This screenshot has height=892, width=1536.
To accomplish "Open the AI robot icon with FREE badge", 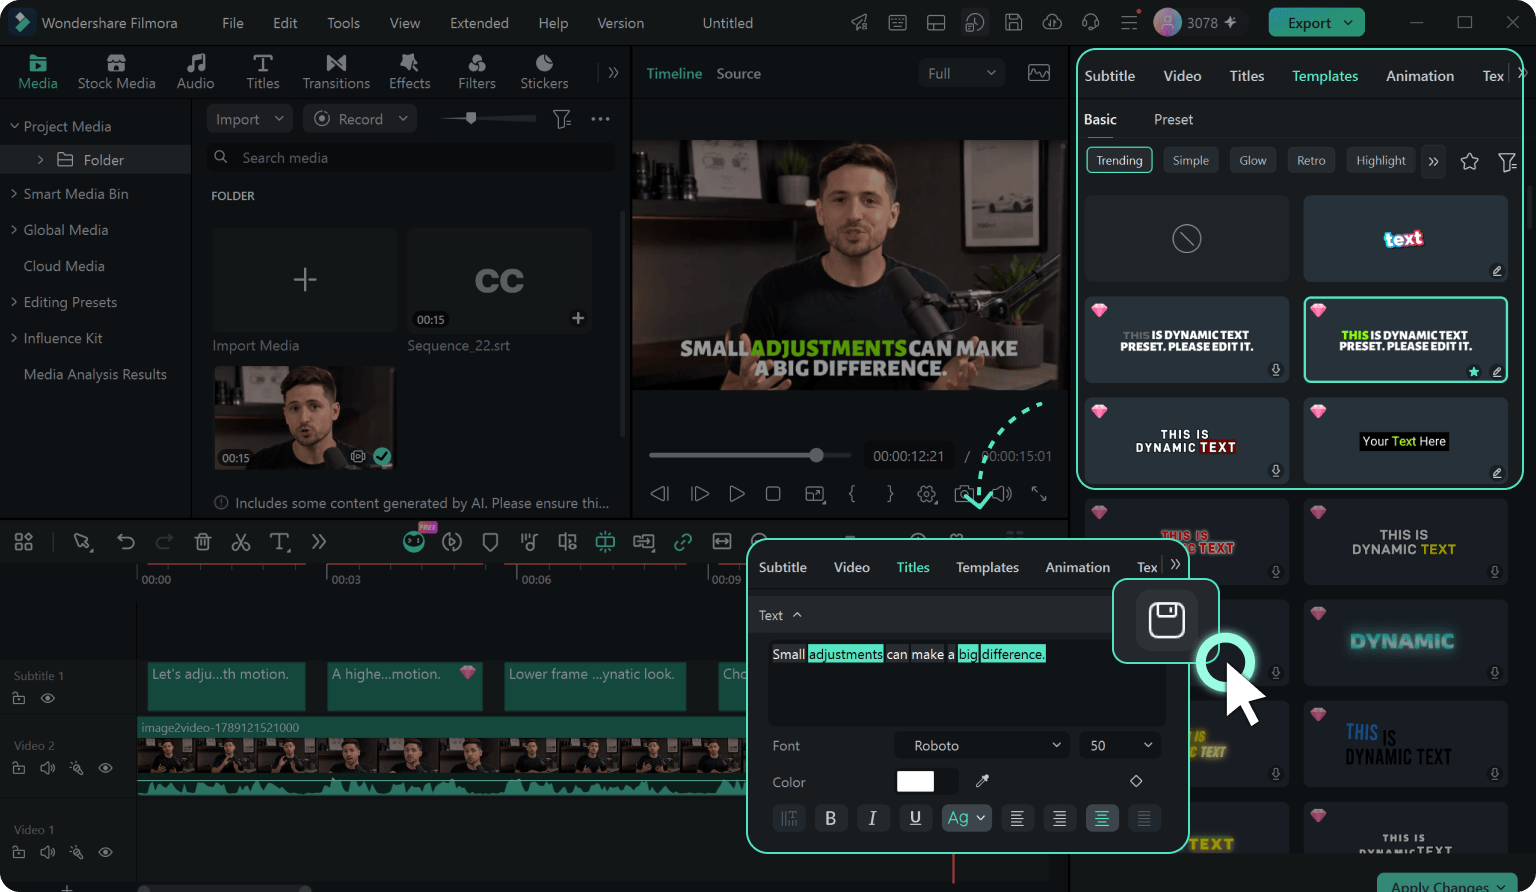I will point(414,541).
